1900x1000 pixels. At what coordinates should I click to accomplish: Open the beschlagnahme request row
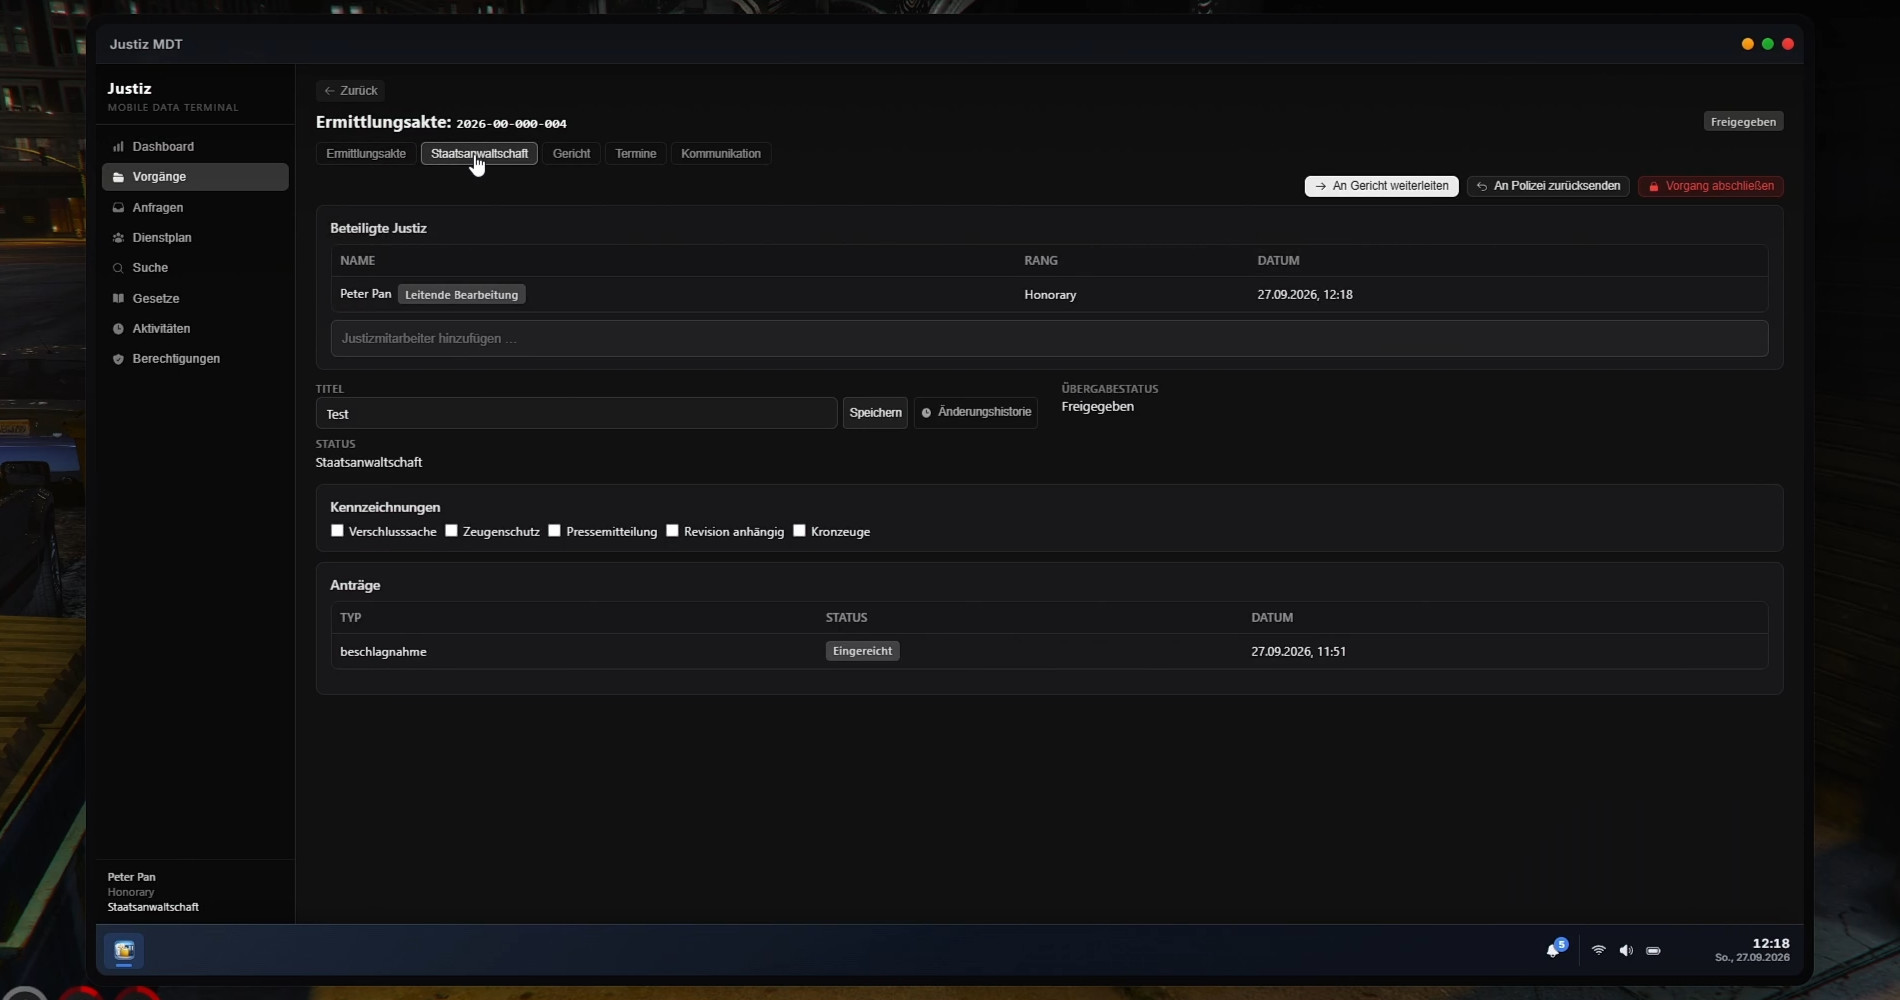tap(1049, 652)
